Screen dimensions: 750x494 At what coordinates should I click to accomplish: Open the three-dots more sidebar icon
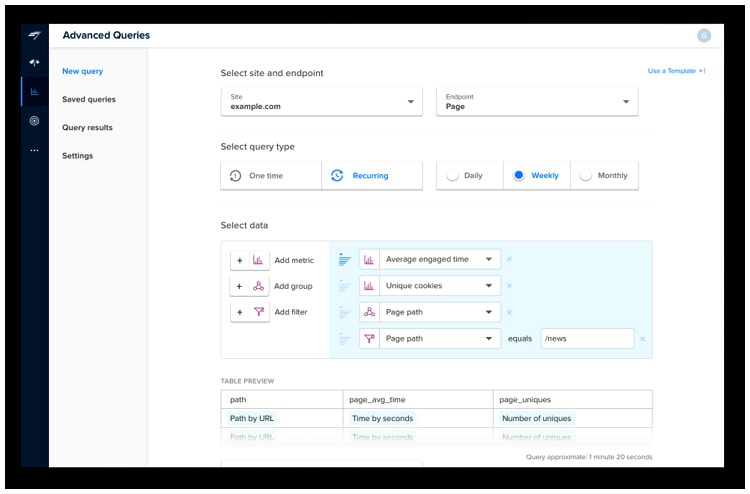34,150
